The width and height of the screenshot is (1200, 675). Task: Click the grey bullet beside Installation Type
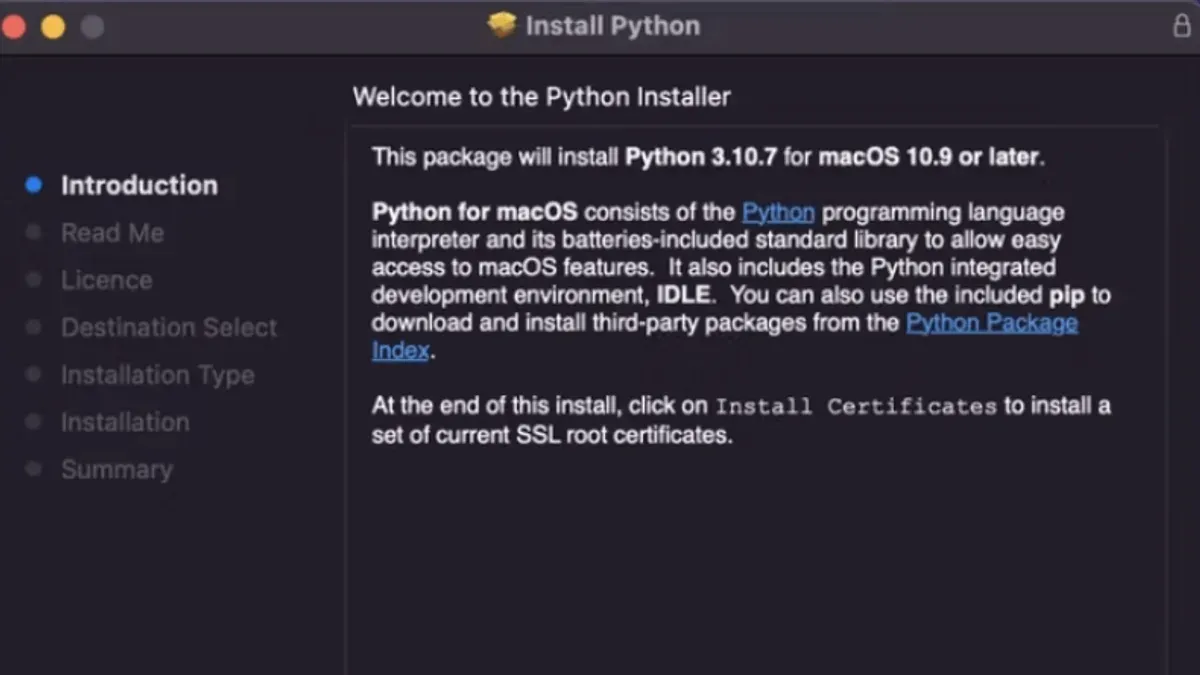[x=34, y=374]
